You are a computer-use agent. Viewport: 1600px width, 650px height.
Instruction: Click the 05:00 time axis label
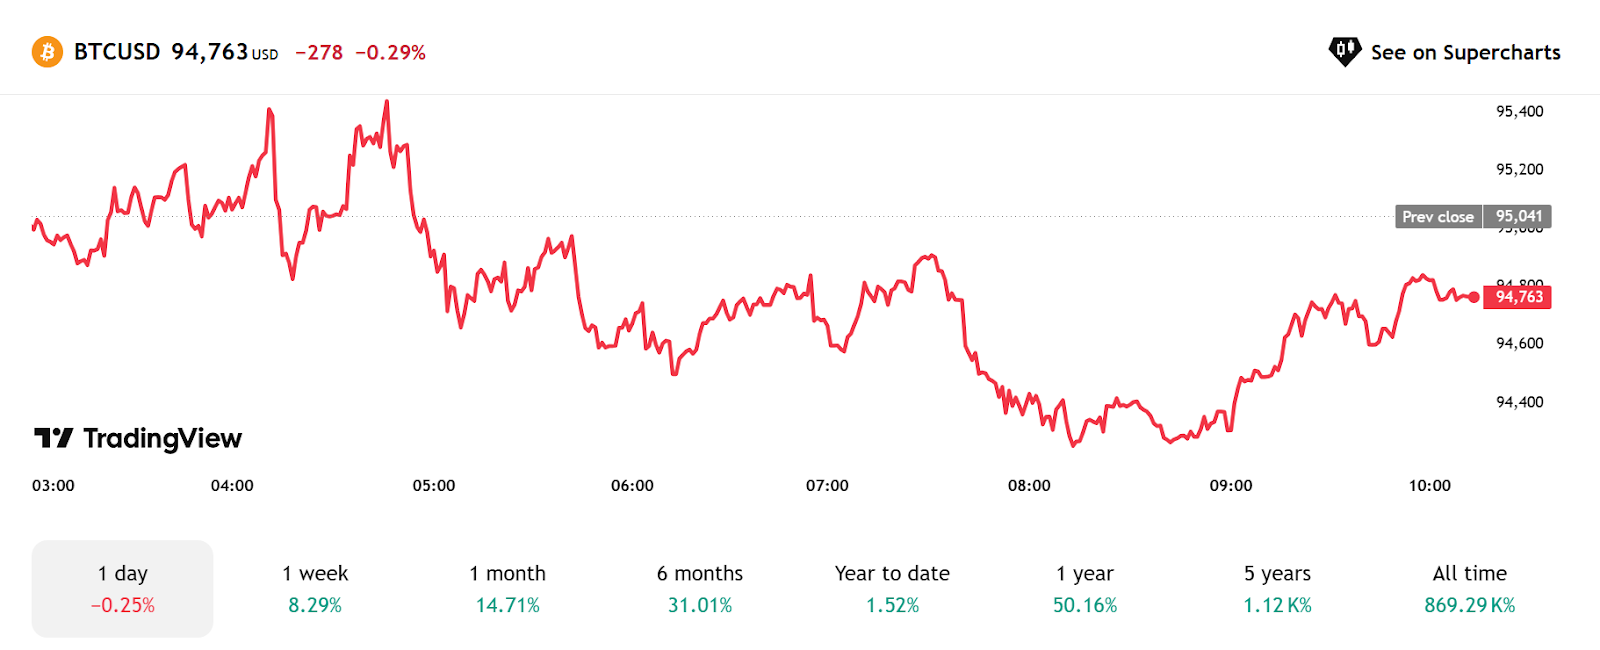coord(434,486)
